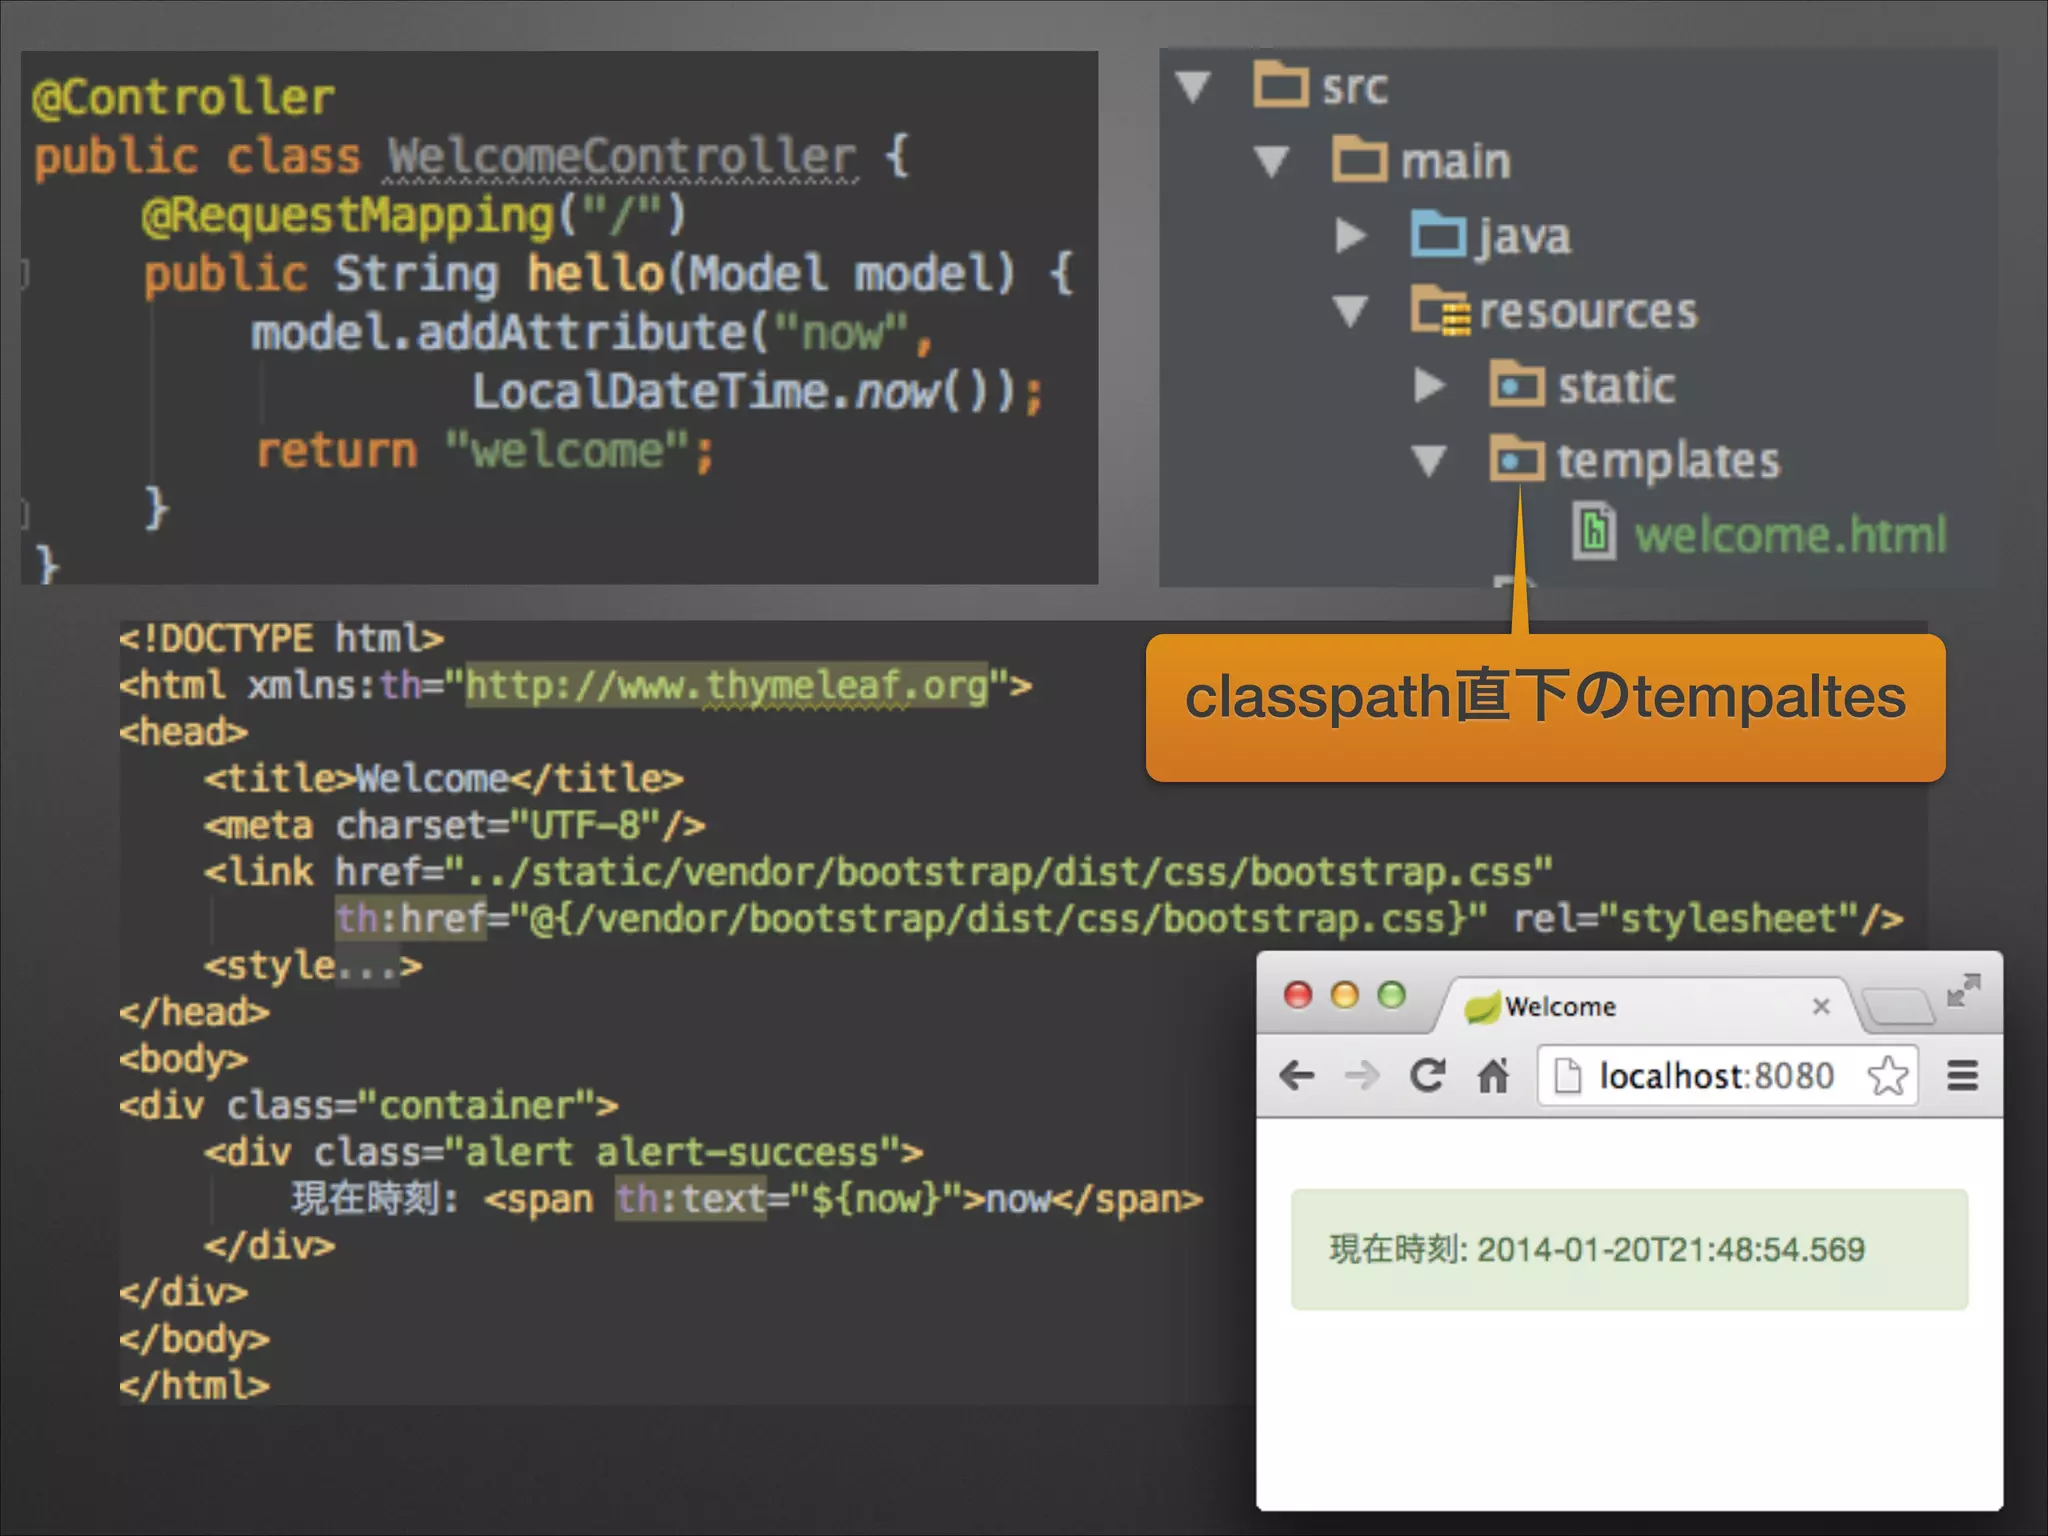Collapse the src folder tree arrow

tap(1193, 86)
